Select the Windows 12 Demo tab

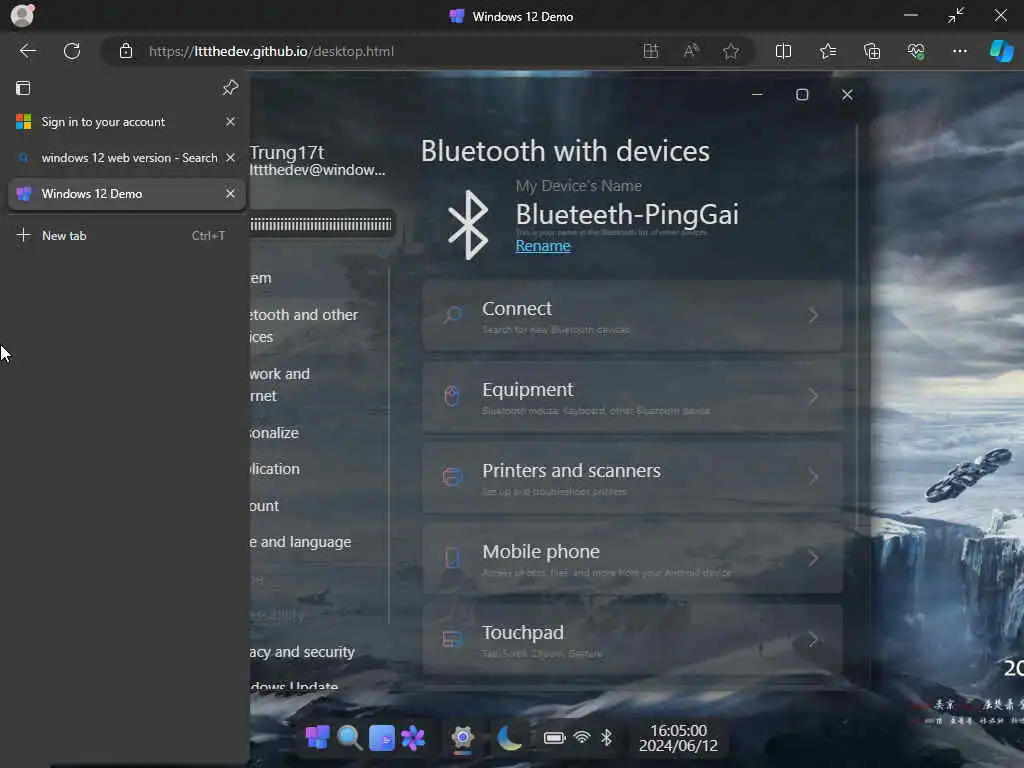coord(127,193)
